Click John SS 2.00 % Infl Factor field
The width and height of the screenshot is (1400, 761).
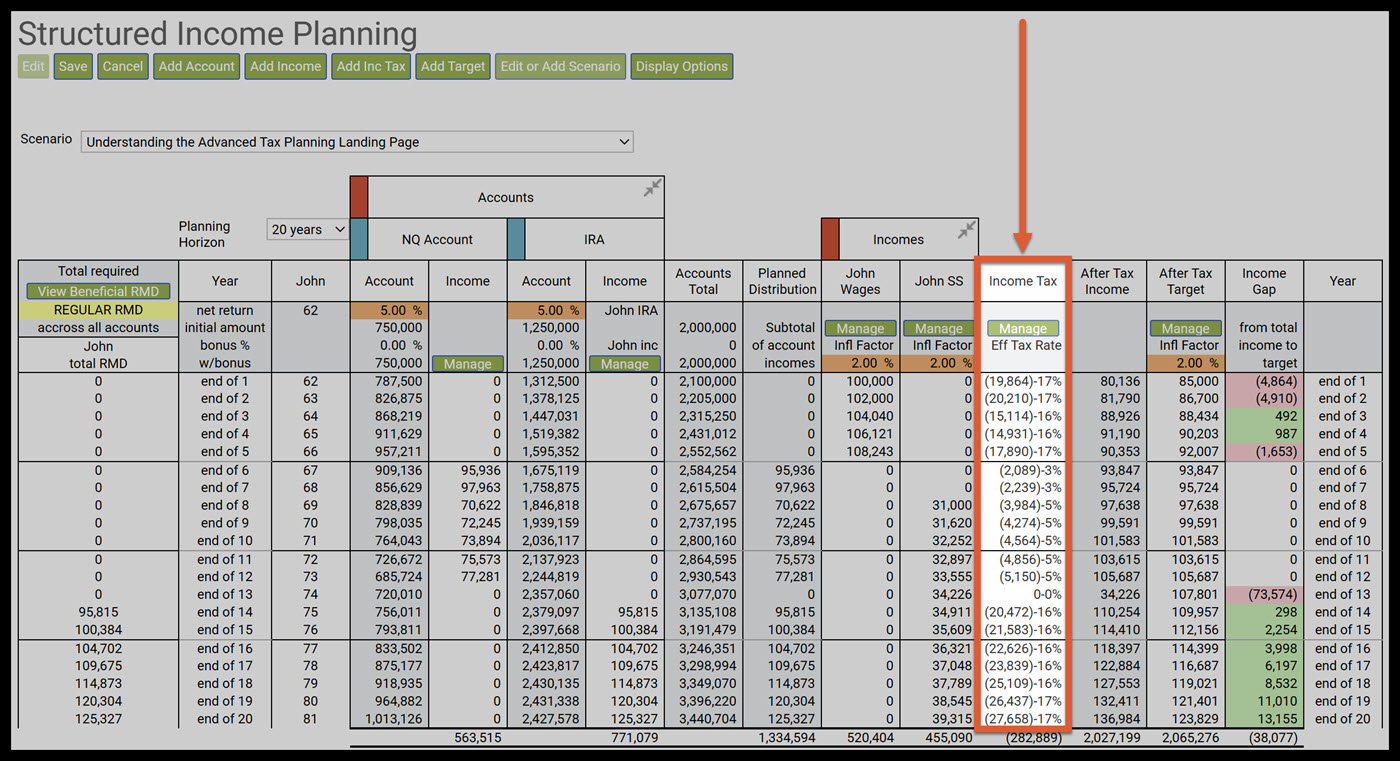coord(939,363)
